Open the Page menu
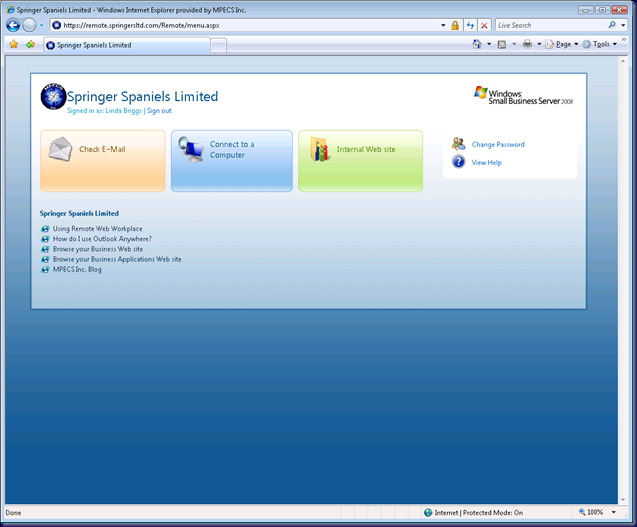The height and width of the screenshot is (527, 637). 562,44
